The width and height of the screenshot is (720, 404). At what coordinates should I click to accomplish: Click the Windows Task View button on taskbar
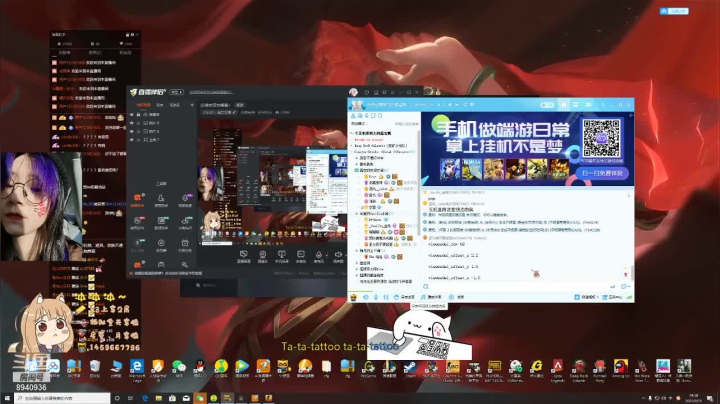(130, 398)
